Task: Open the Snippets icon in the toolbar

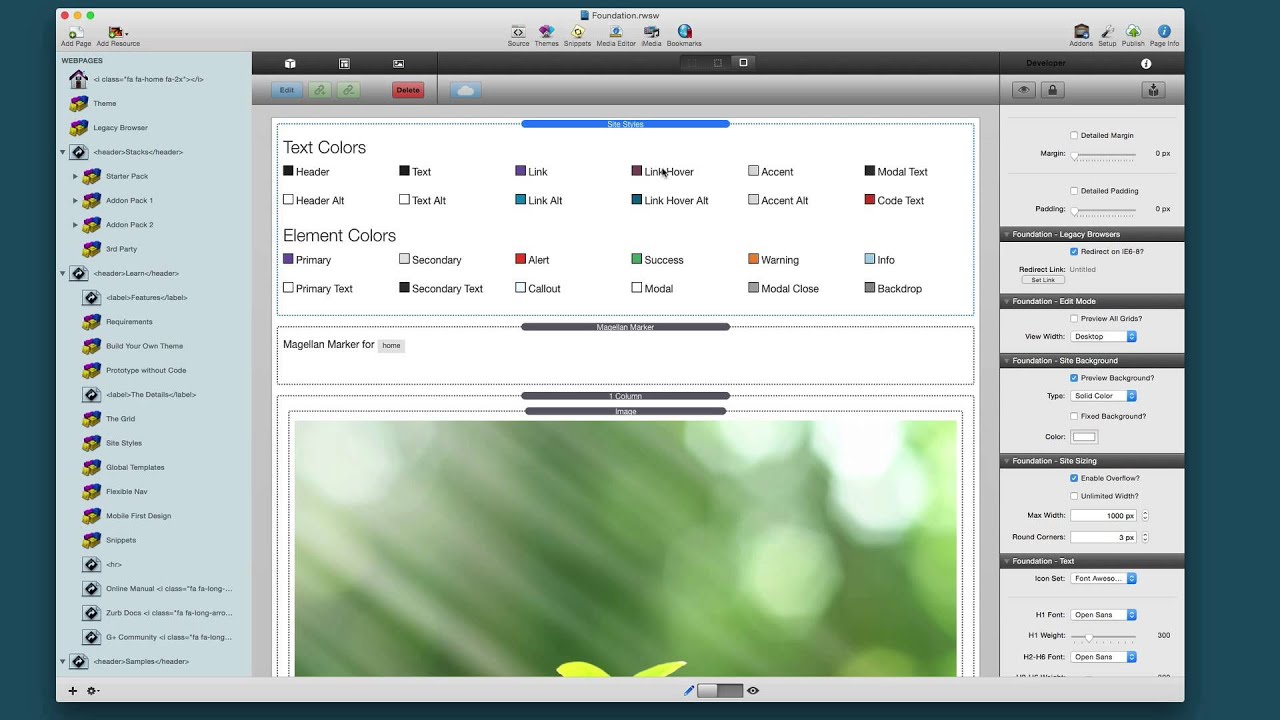Action: tap(577, 32)
